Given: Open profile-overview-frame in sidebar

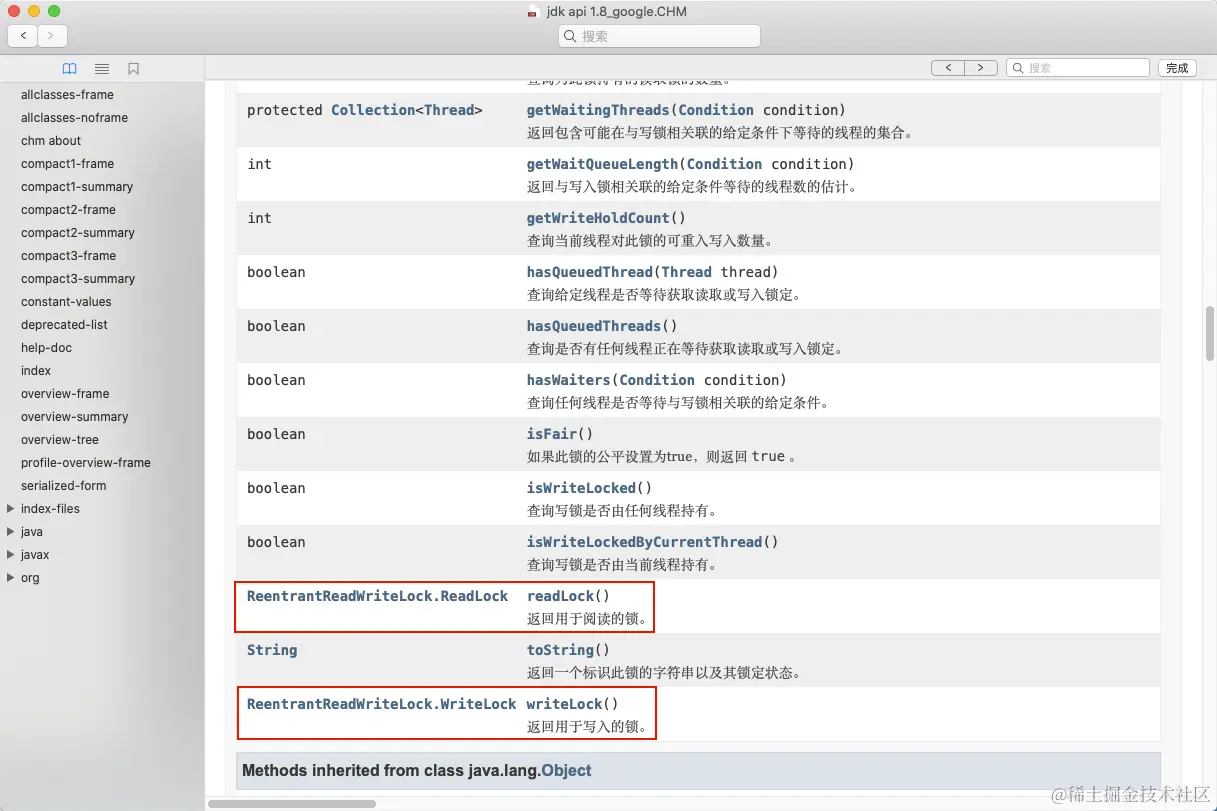Looking at the screenshot, I should point(86,463).
